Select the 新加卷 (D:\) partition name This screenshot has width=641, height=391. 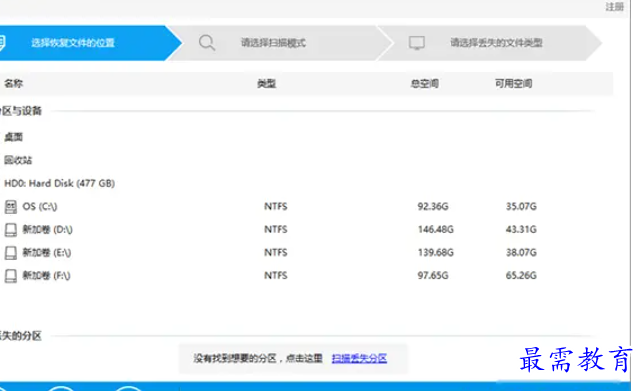click(x=47, y=229)
